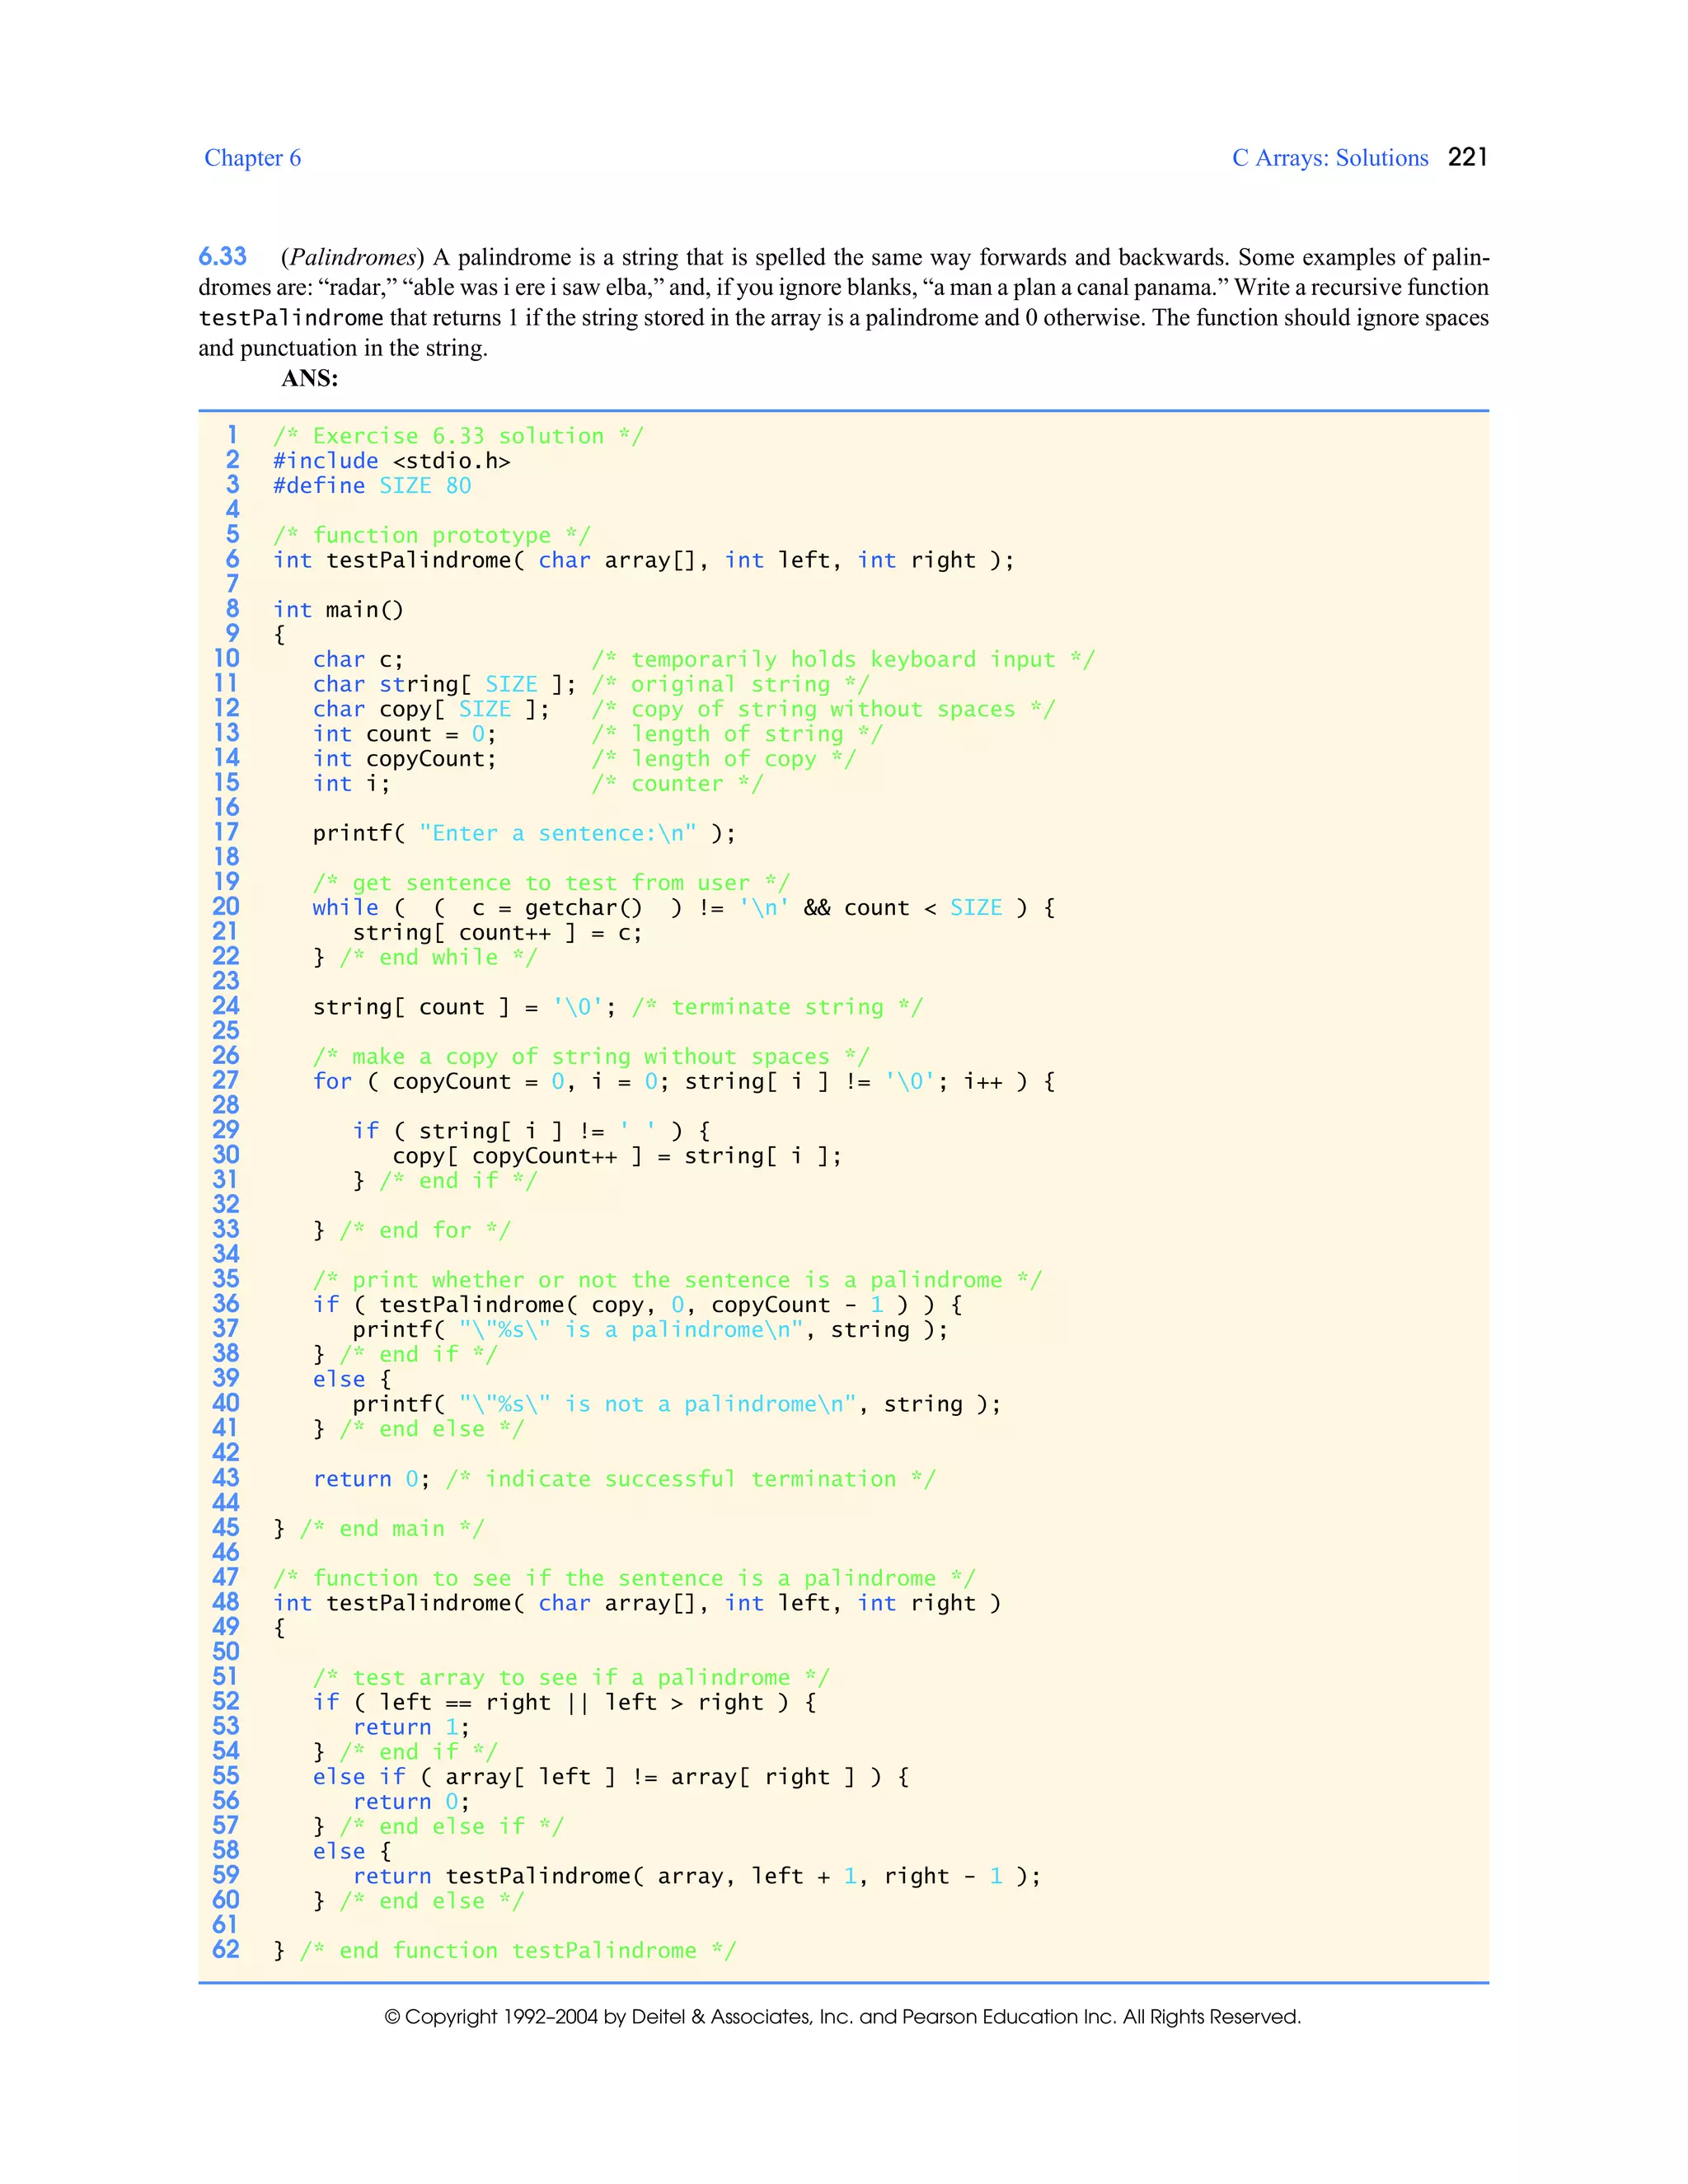Screen dimensions: 1688x2184
Task: Click the 'int copyCount;' declaration
Action: click(405, 759)
